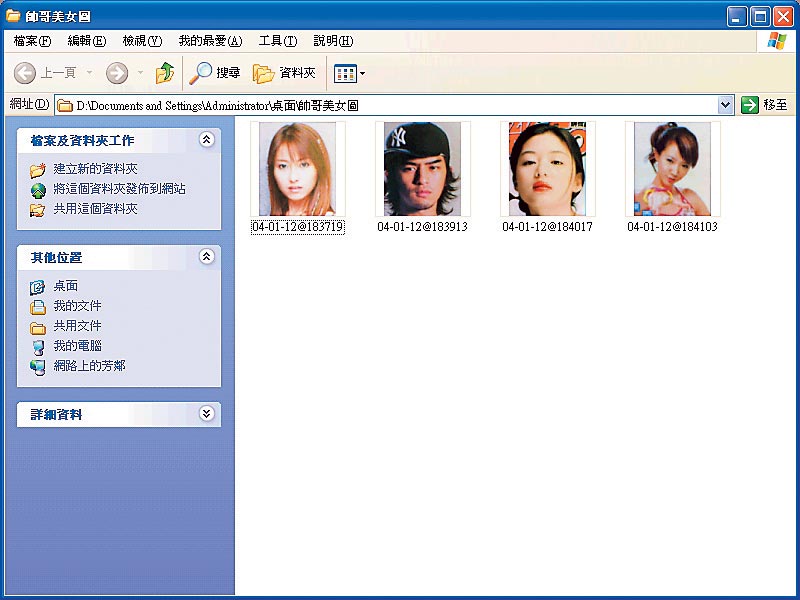The height and width of the screenshot is (600, 800).
Task: Open Forward button history dropdown arrow
Action: click(x=140, y=73)
